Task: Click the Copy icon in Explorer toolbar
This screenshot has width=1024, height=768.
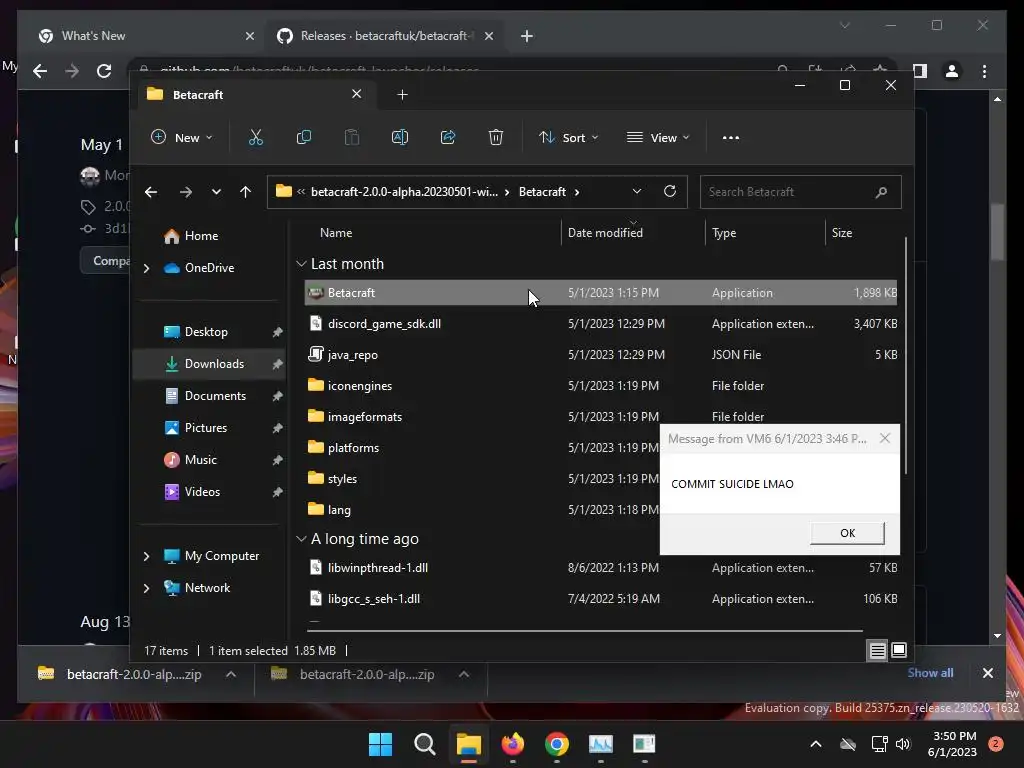Action: coord(304,138)
